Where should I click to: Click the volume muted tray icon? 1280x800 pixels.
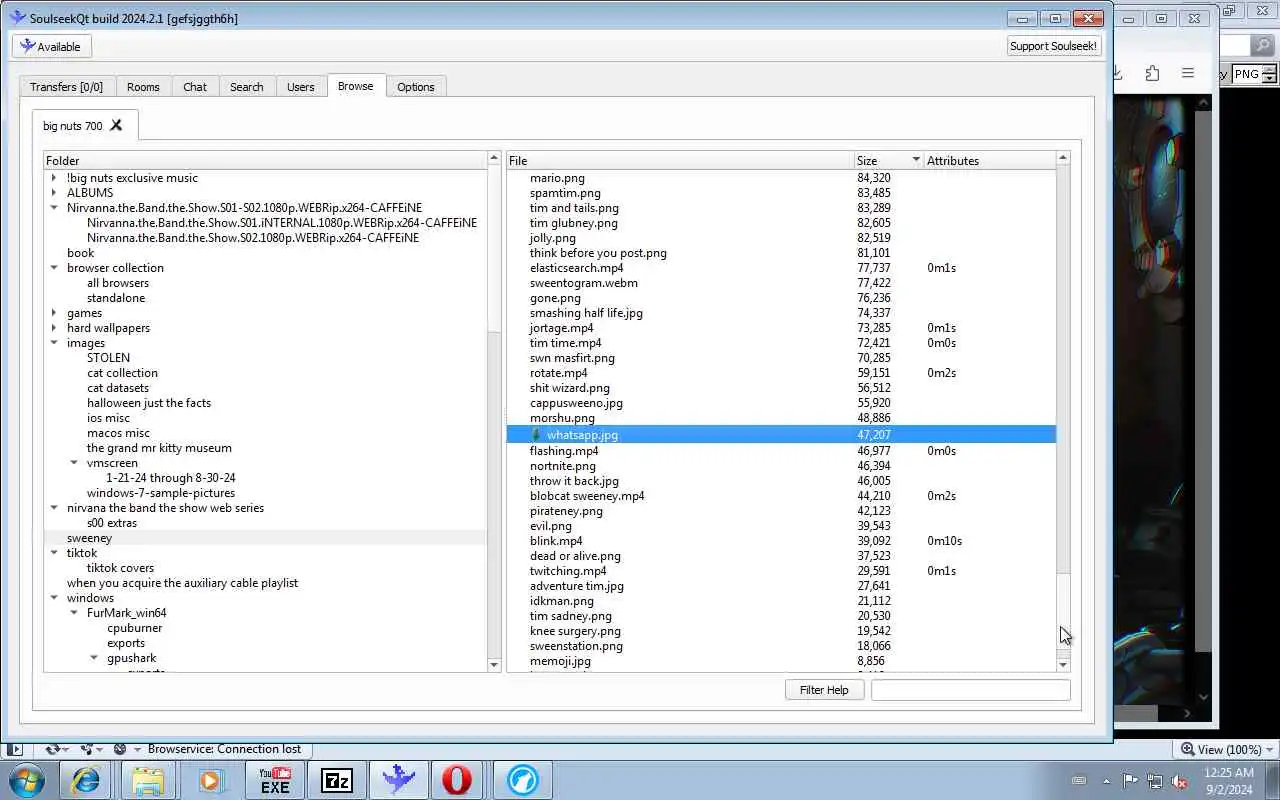1180,781
